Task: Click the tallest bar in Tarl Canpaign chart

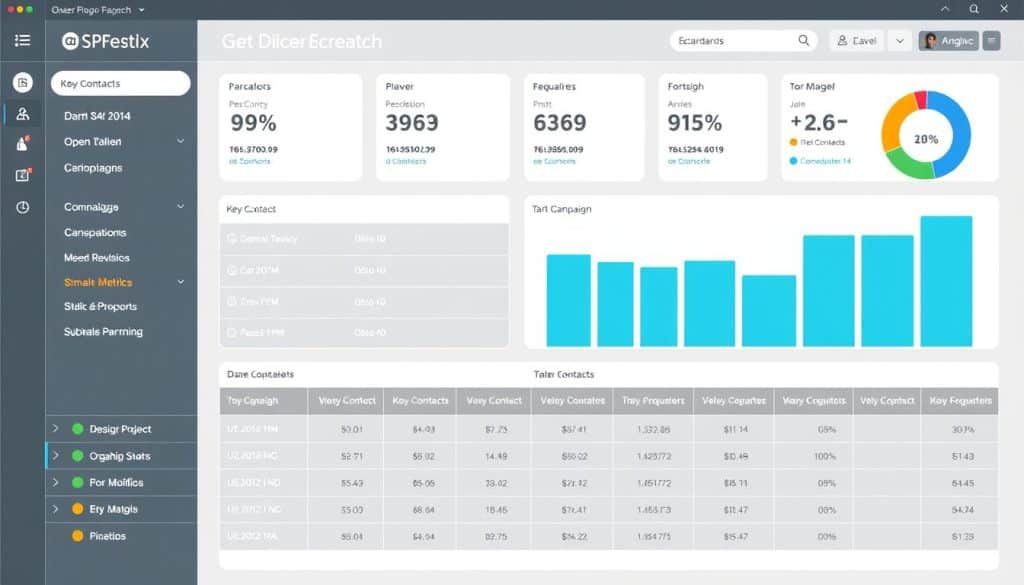Action: click(946, 281)
